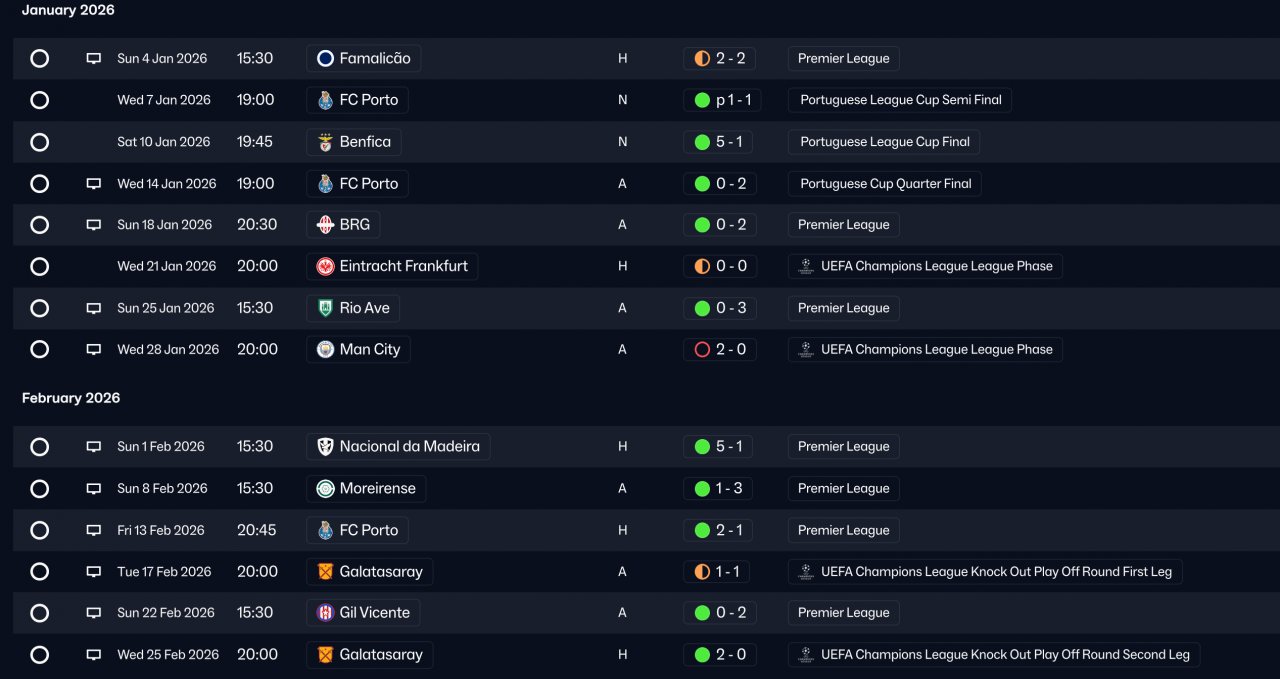
Task: Open the Portuguese League Cup Final competition
Action: coord(885,142)
